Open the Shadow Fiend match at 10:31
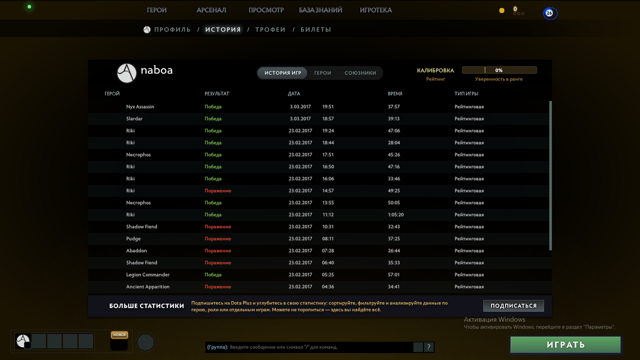Viewport: 640px width, 360px height. pyautogui.click(x=318, y=227)
